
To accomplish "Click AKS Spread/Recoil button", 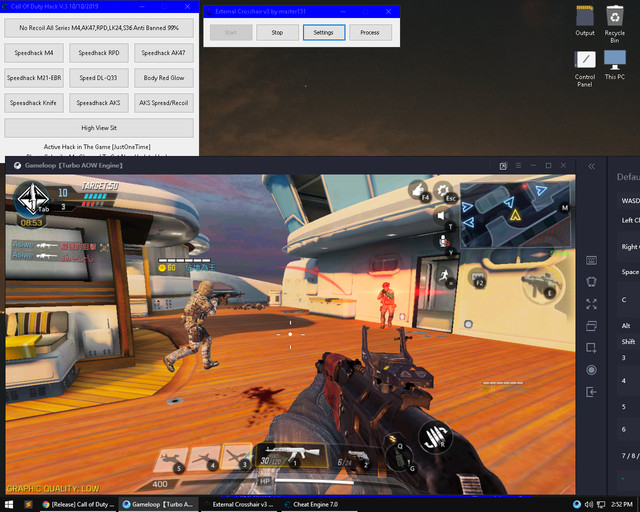I will tap(164, 102).
